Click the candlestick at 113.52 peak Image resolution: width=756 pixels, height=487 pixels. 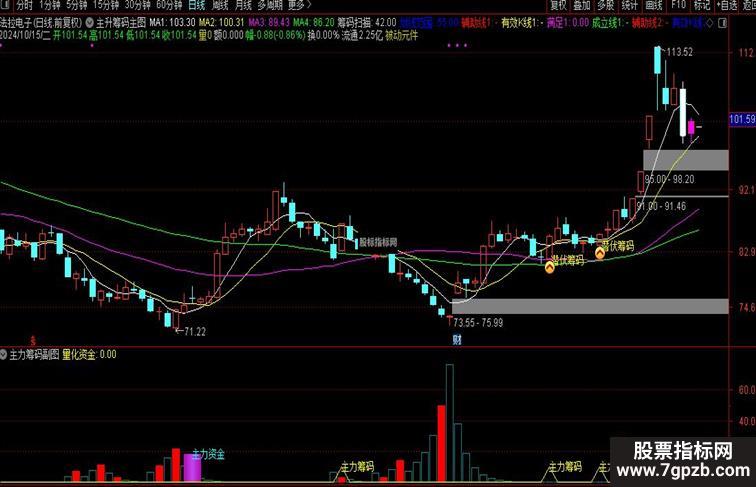pos(658,60)
